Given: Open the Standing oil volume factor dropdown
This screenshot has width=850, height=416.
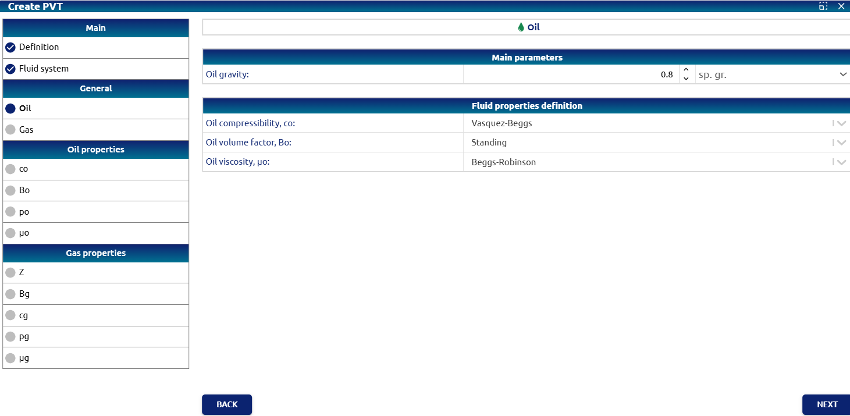Looking at the screenshot, I should pos(840,143).
